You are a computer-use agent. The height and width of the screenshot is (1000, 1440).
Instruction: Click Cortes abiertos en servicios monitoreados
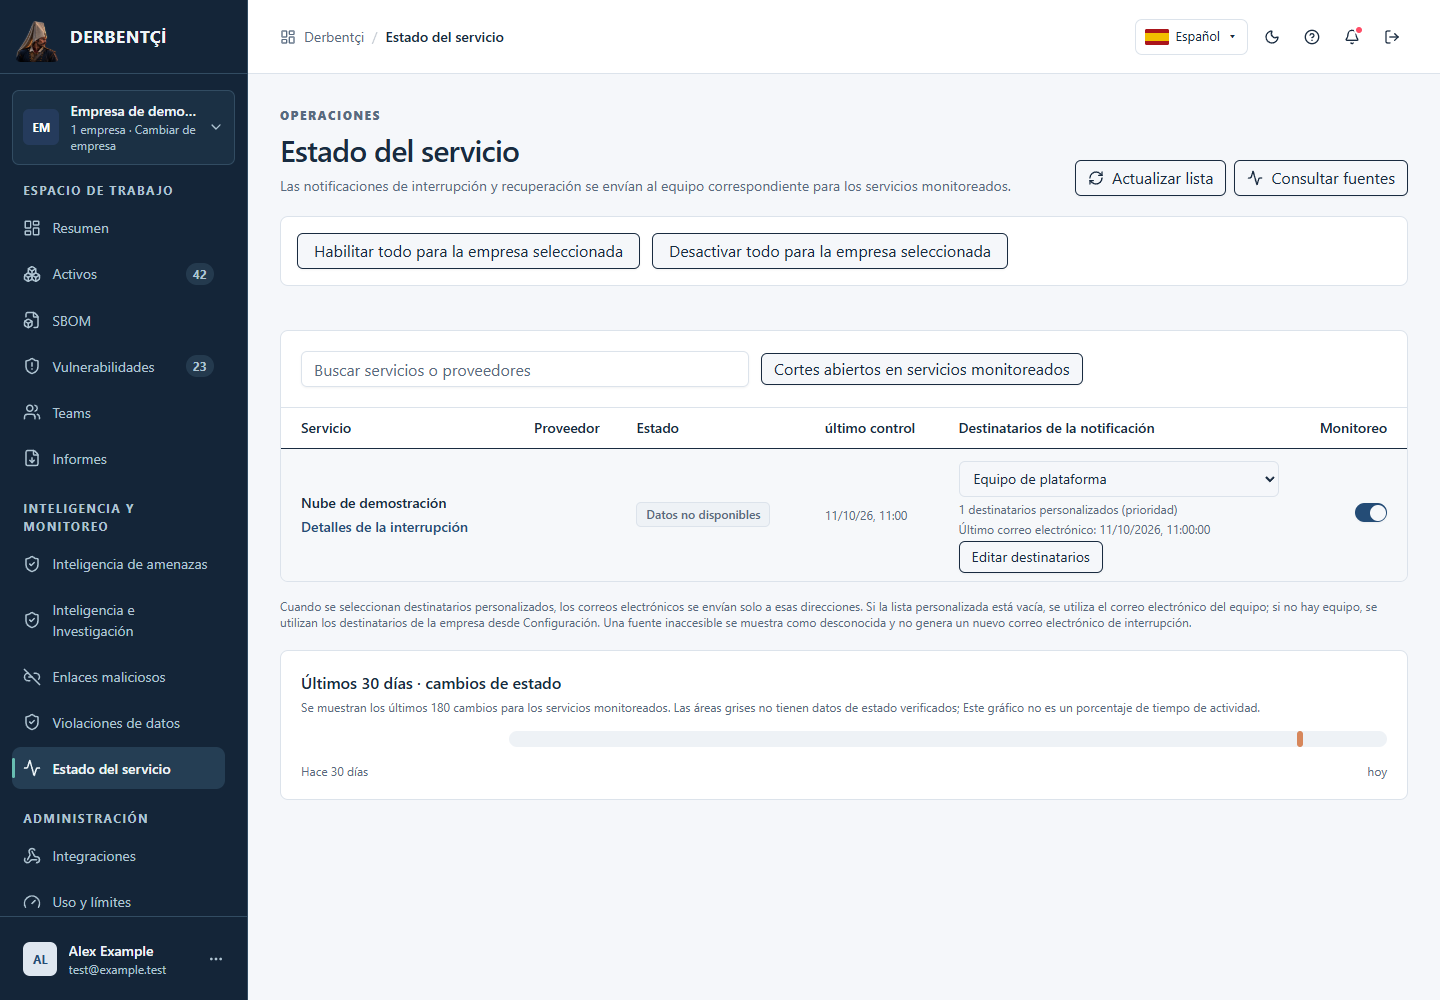click(922, 369)
